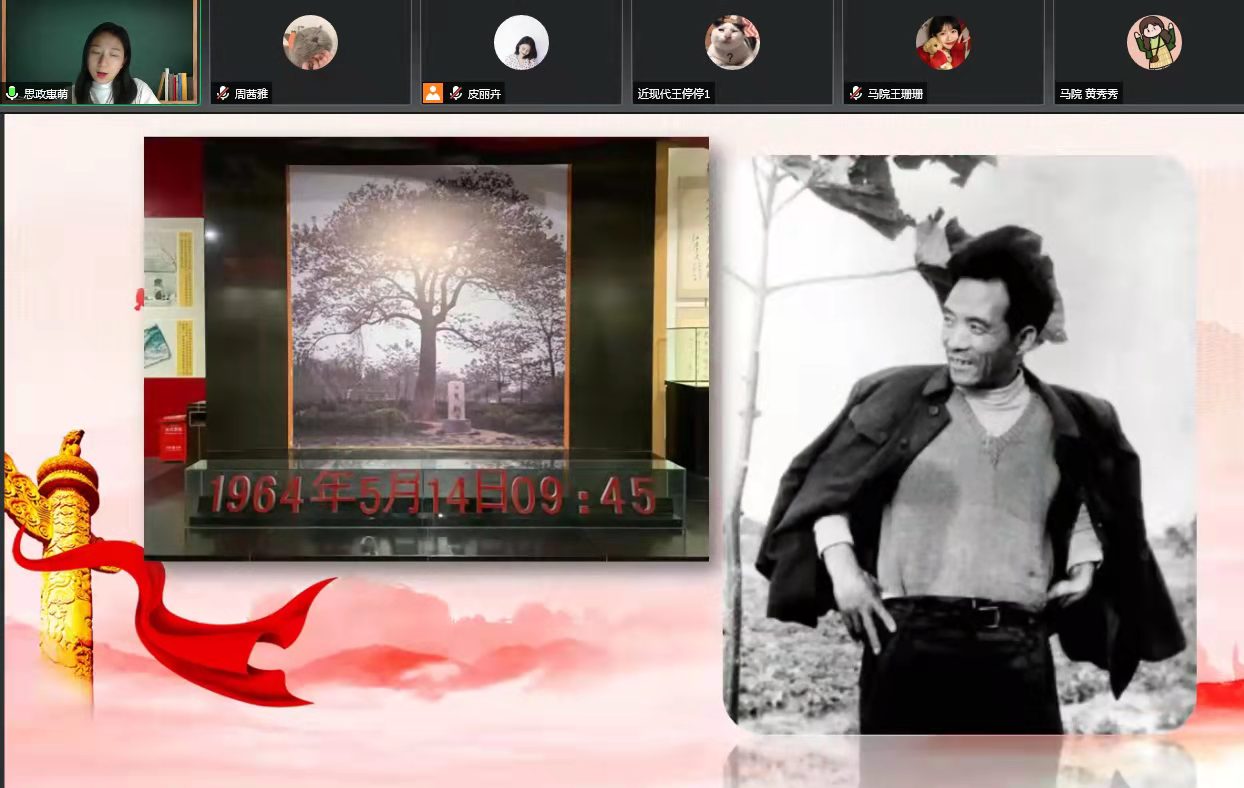This screenshot has width=1244, height=788.
Task: Click the 思政惠萌 name label
Action: (46, 94)
